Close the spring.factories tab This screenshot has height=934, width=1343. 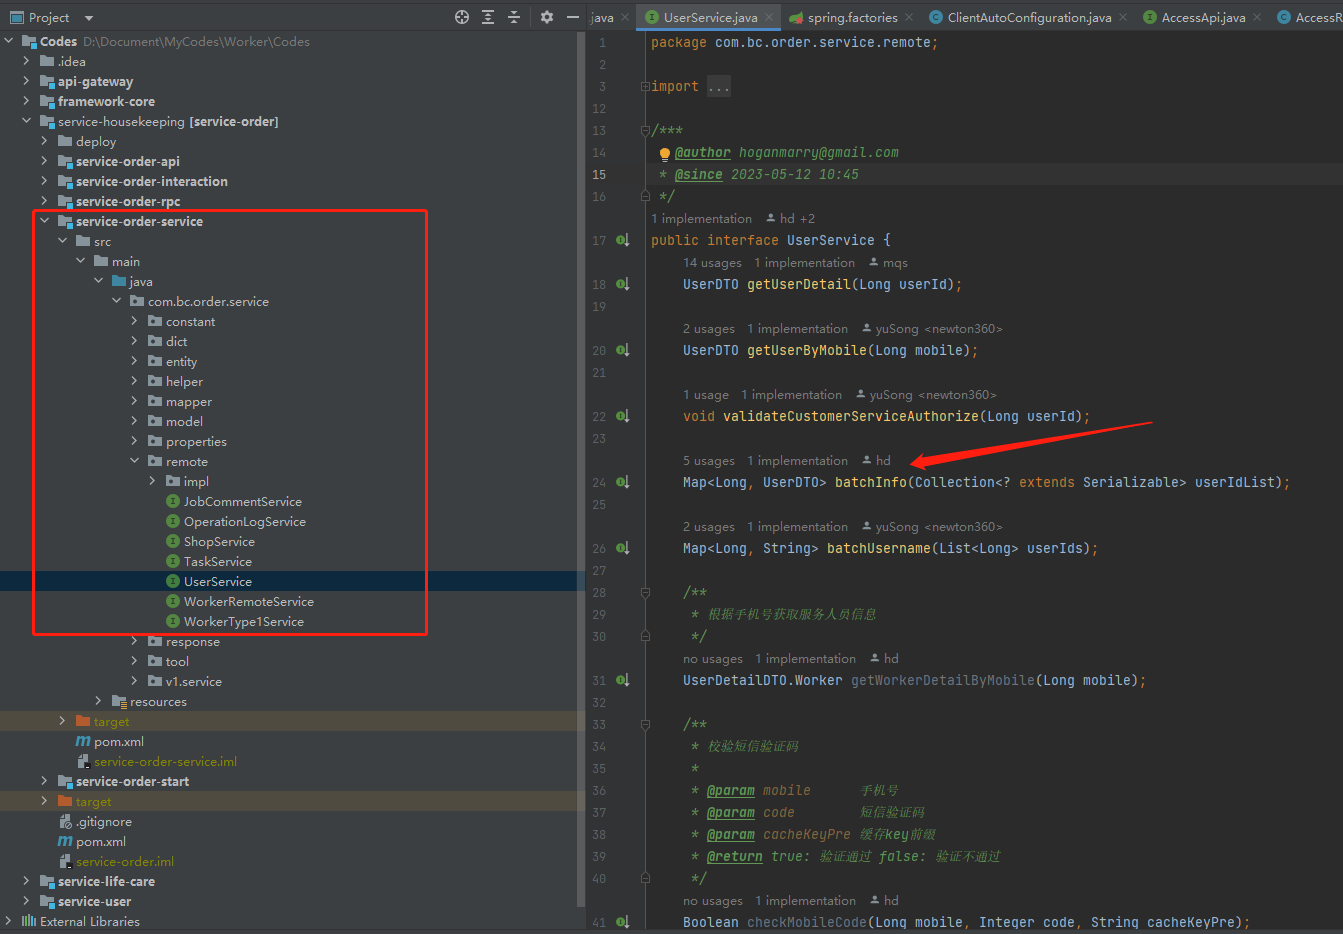pos(909,17)
